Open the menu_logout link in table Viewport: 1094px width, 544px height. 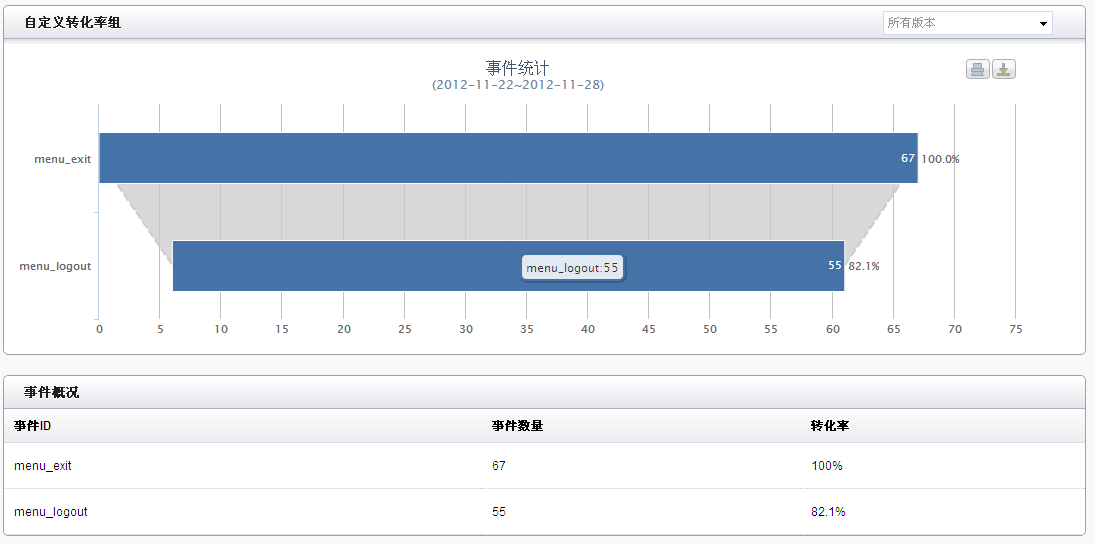coord(50,512)
